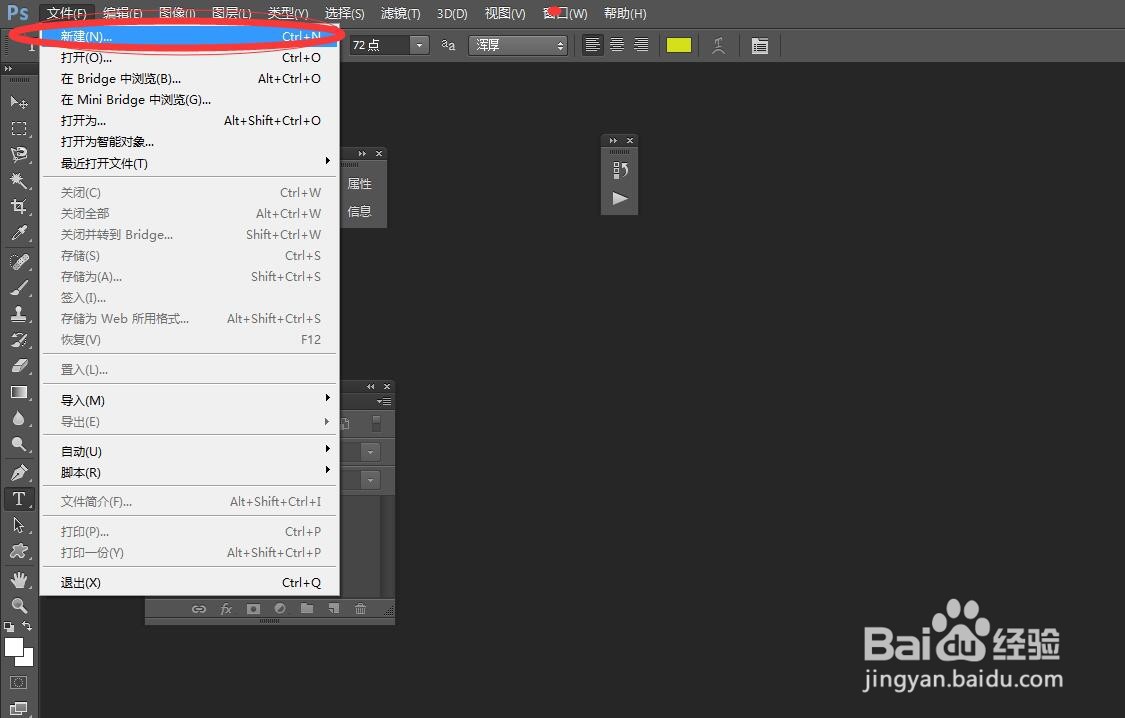Choose 新建(N)... from File menu
The height and width of the screenshot is (718, 1125).
(189, 36)
